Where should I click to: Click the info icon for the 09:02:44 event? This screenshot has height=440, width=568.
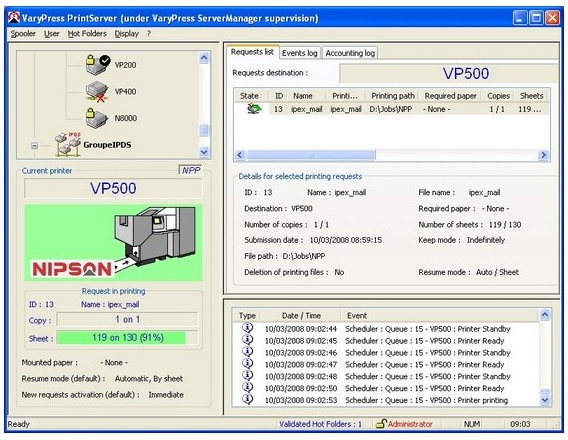click(x=247, y=328)
